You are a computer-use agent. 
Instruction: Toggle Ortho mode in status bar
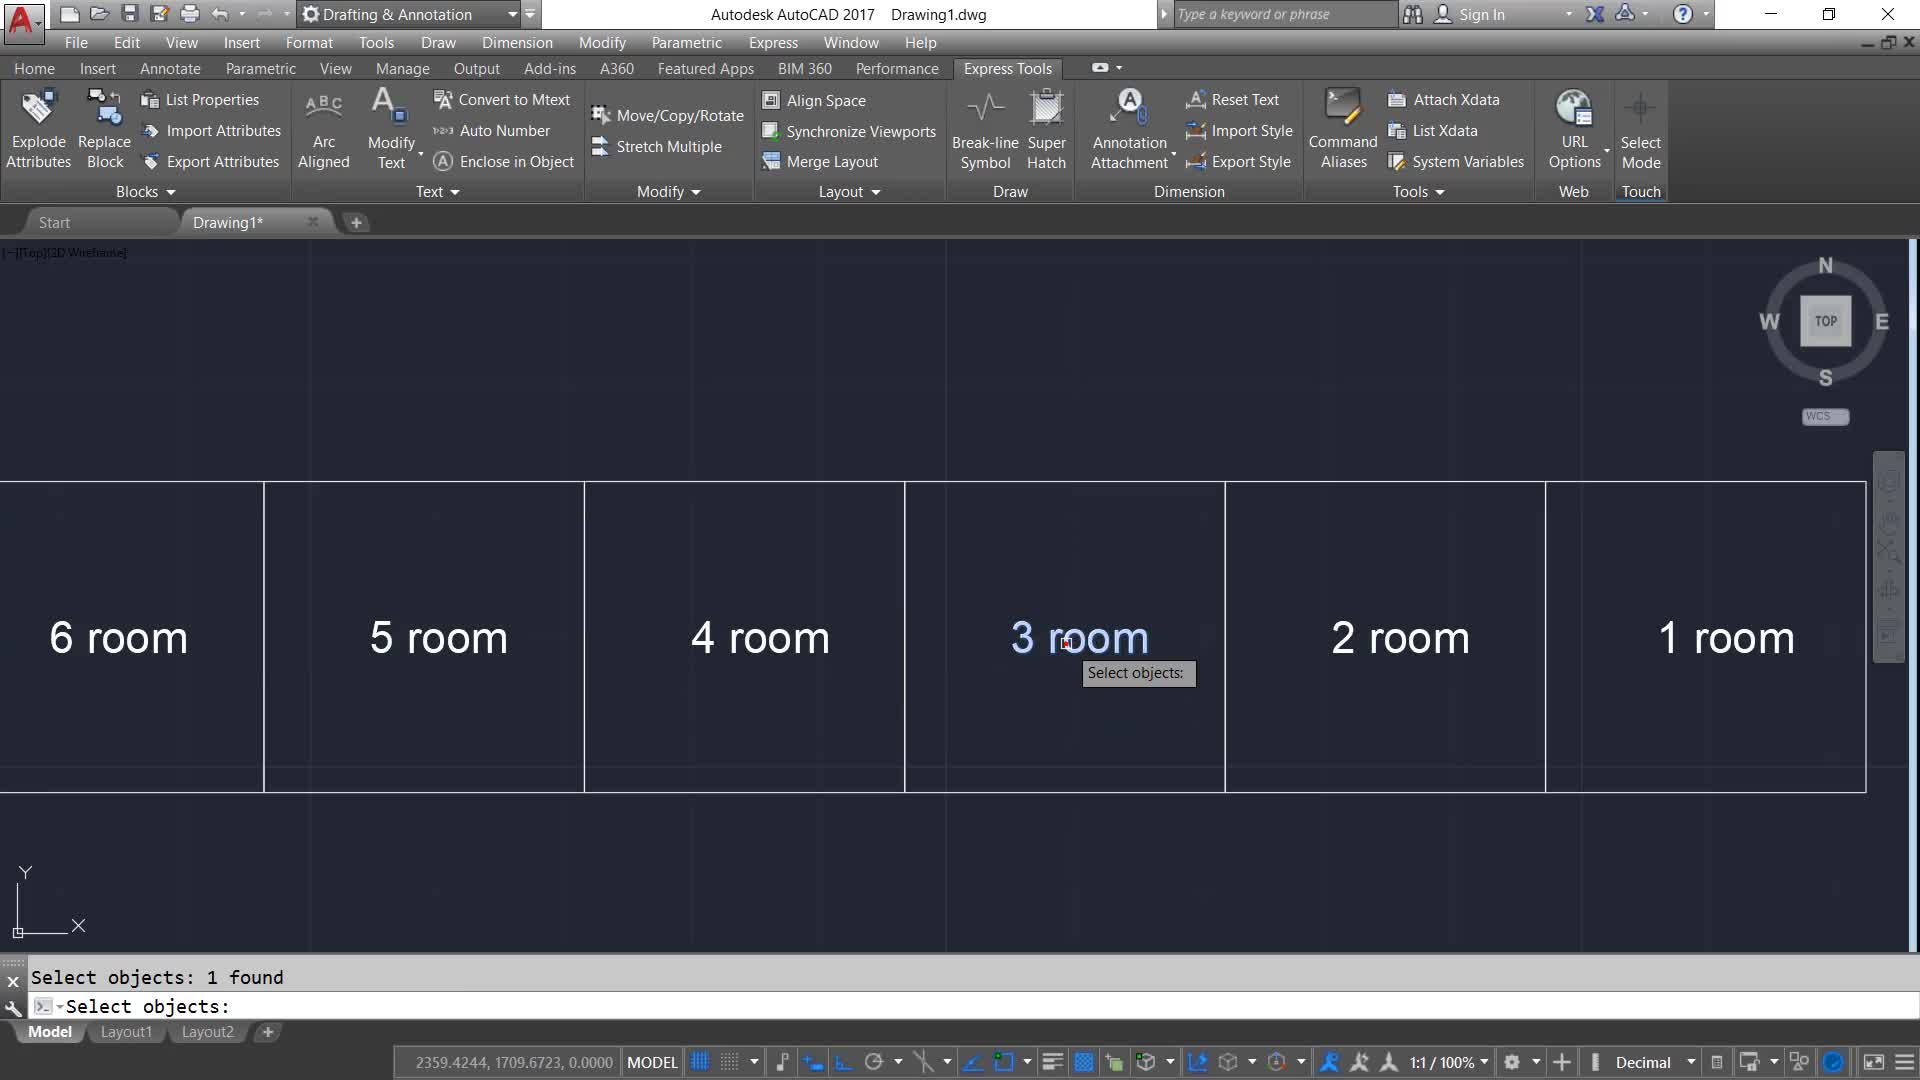pos(843,1062)
